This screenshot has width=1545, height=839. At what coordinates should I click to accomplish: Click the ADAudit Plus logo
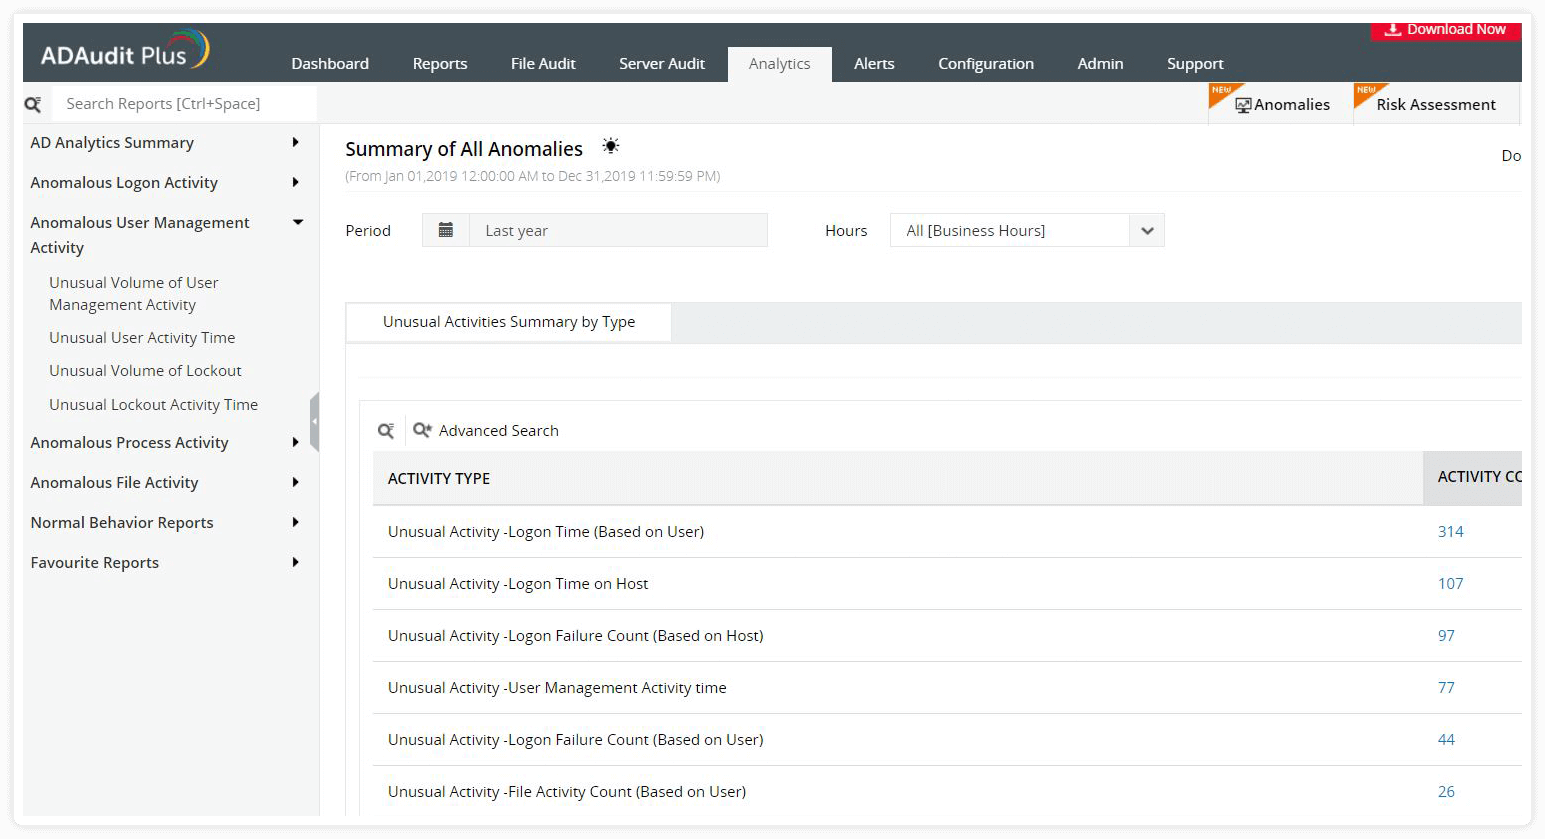coord(125,50)
